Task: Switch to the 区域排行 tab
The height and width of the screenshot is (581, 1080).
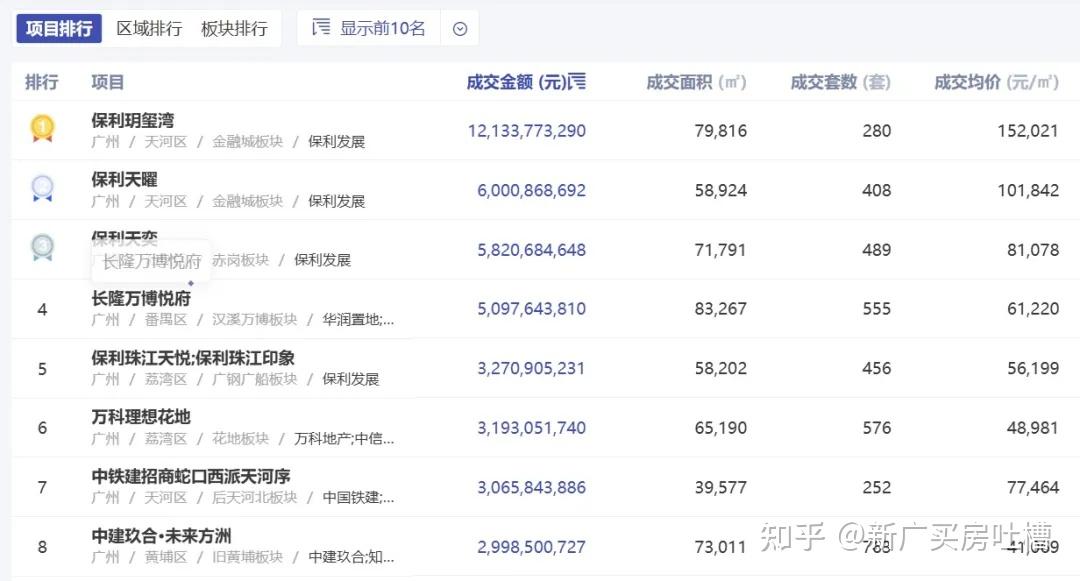Action: 149,29
